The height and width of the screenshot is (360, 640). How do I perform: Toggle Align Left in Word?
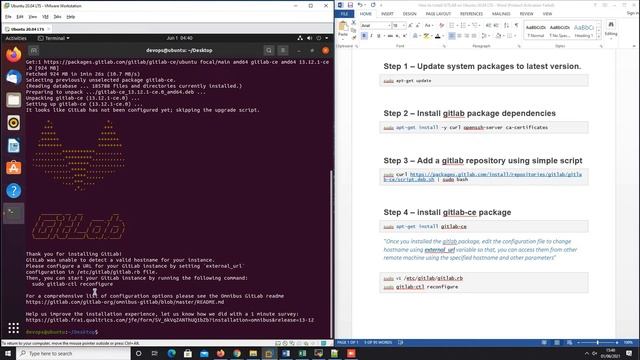pos(451,36)
